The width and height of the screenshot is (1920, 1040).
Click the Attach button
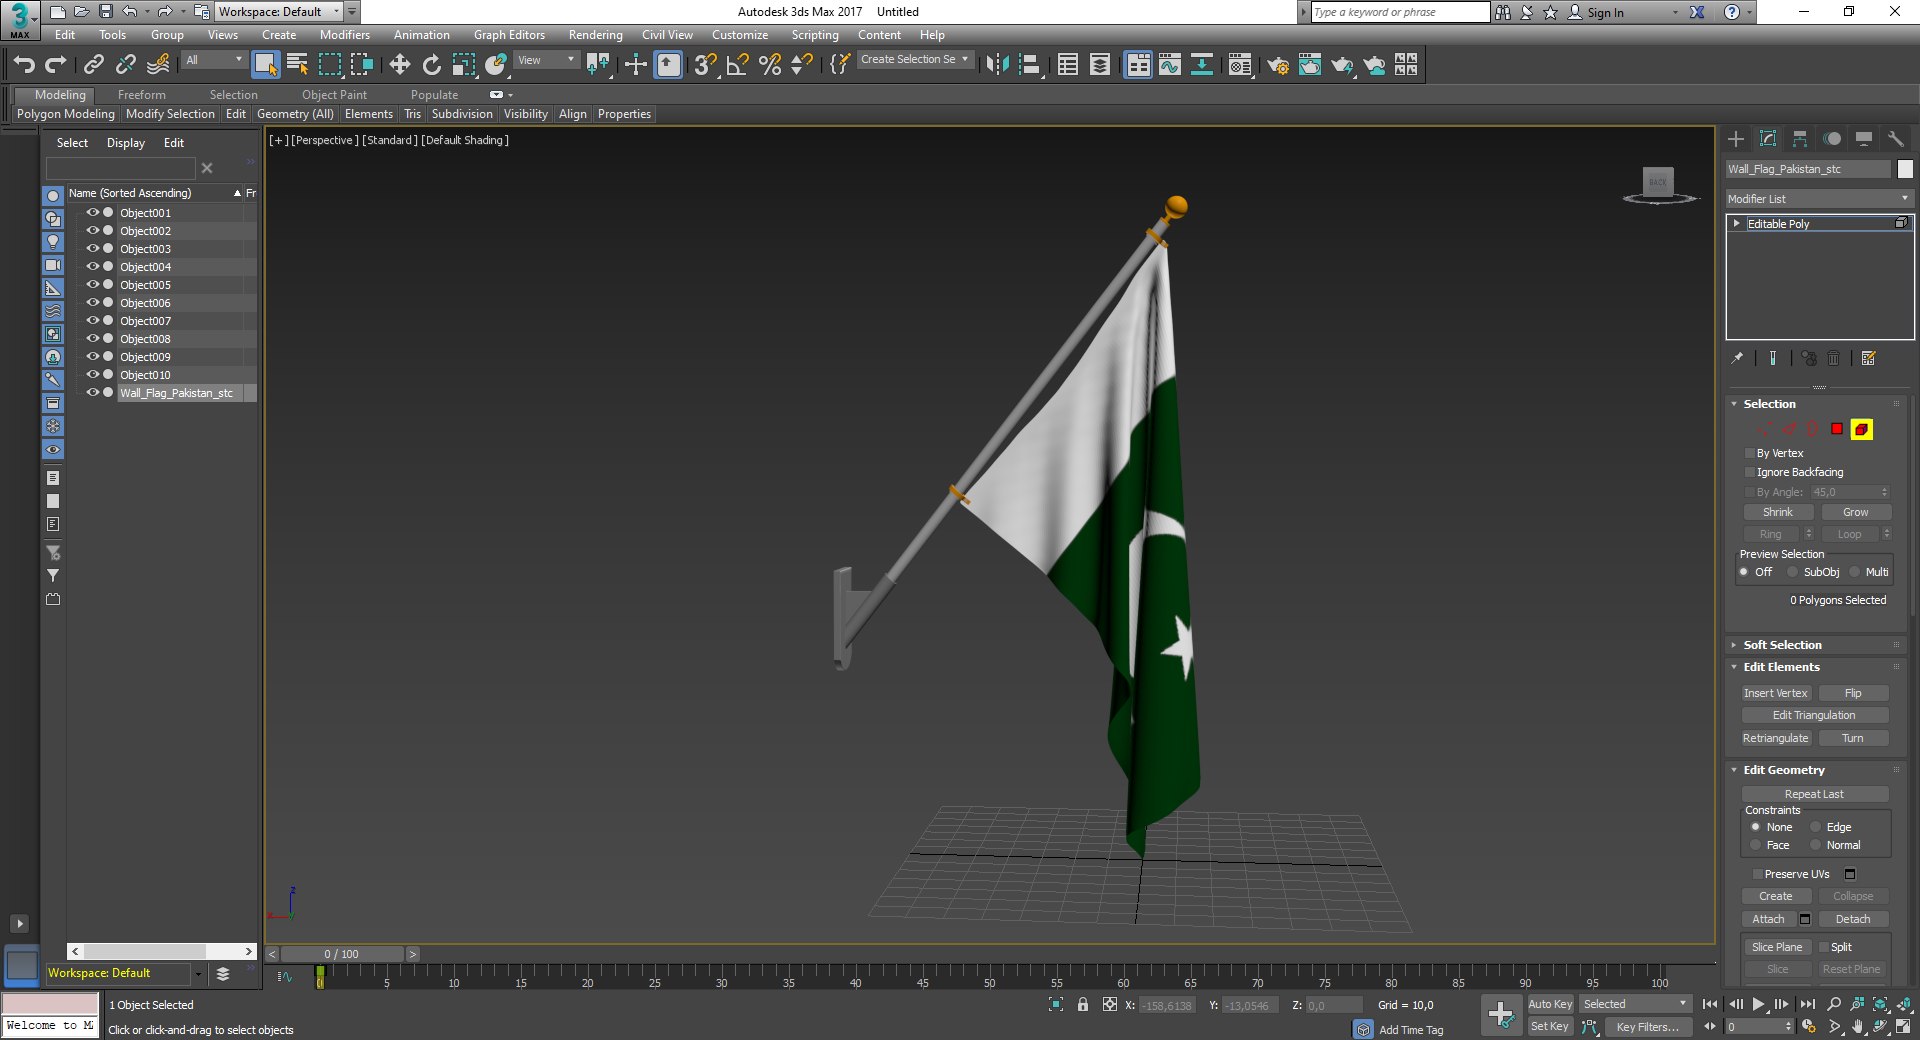[x=1768, y=919]
